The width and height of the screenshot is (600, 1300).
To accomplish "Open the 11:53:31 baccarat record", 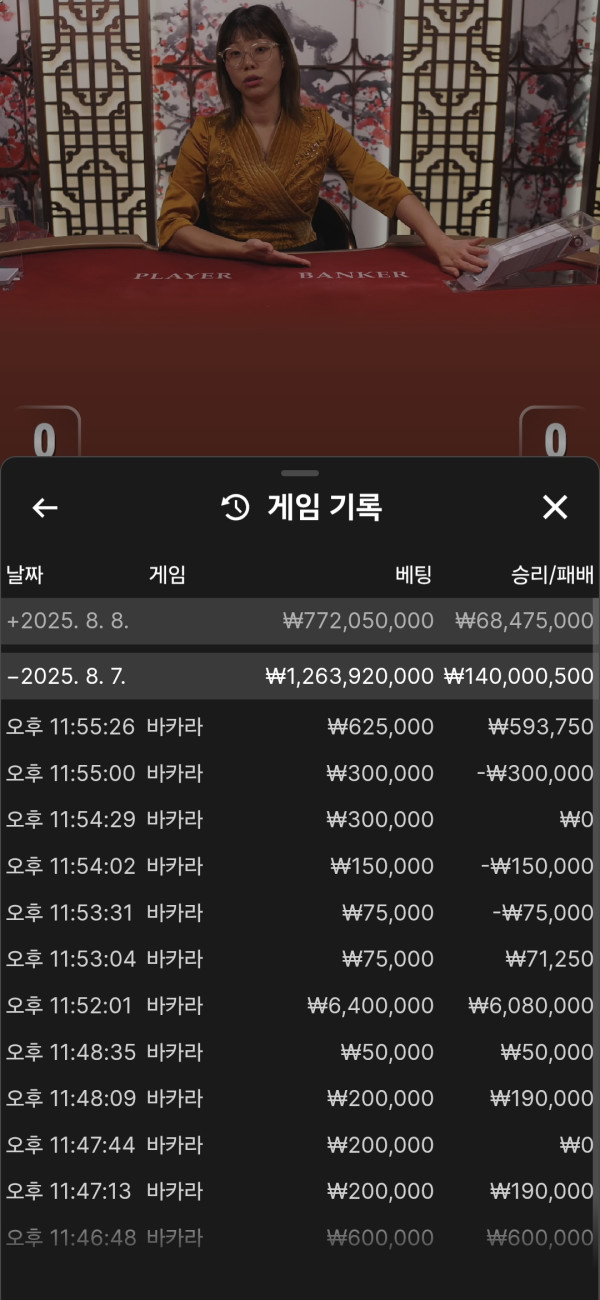I will click(x=300, y=913).
